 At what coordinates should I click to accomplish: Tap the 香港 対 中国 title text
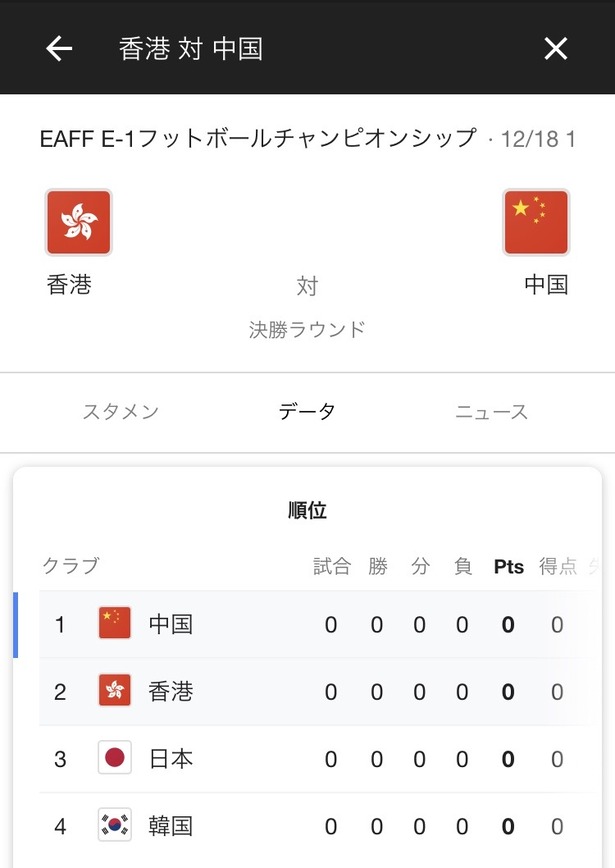coord(191,49)
